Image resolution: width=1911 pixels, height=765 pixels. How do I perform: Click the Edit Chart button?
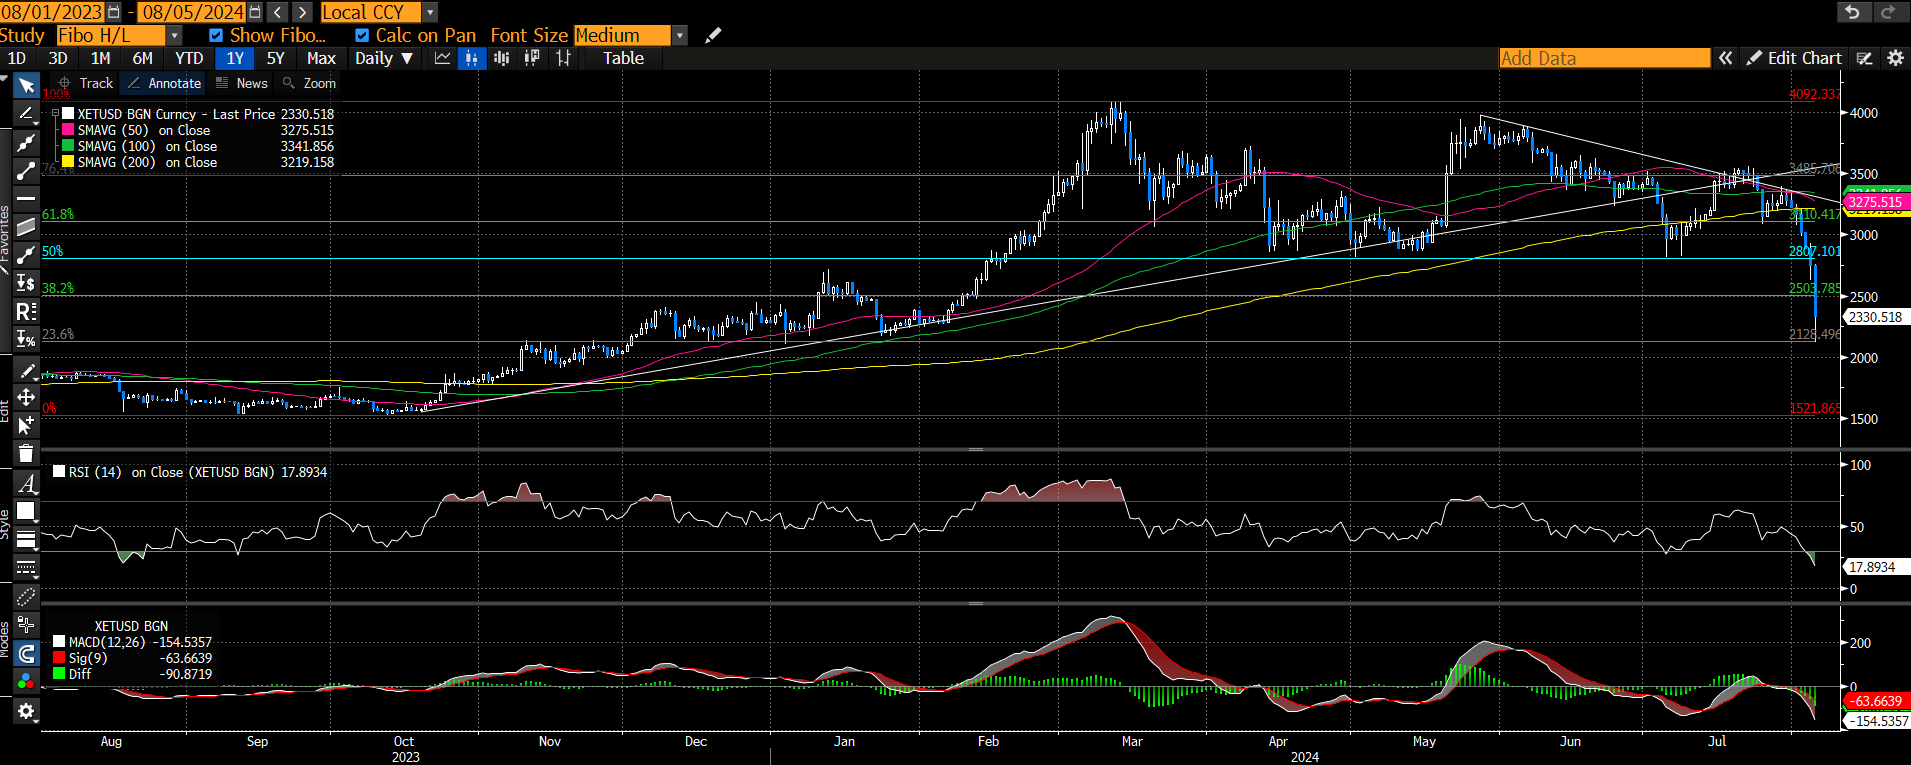click(1794, 58)
